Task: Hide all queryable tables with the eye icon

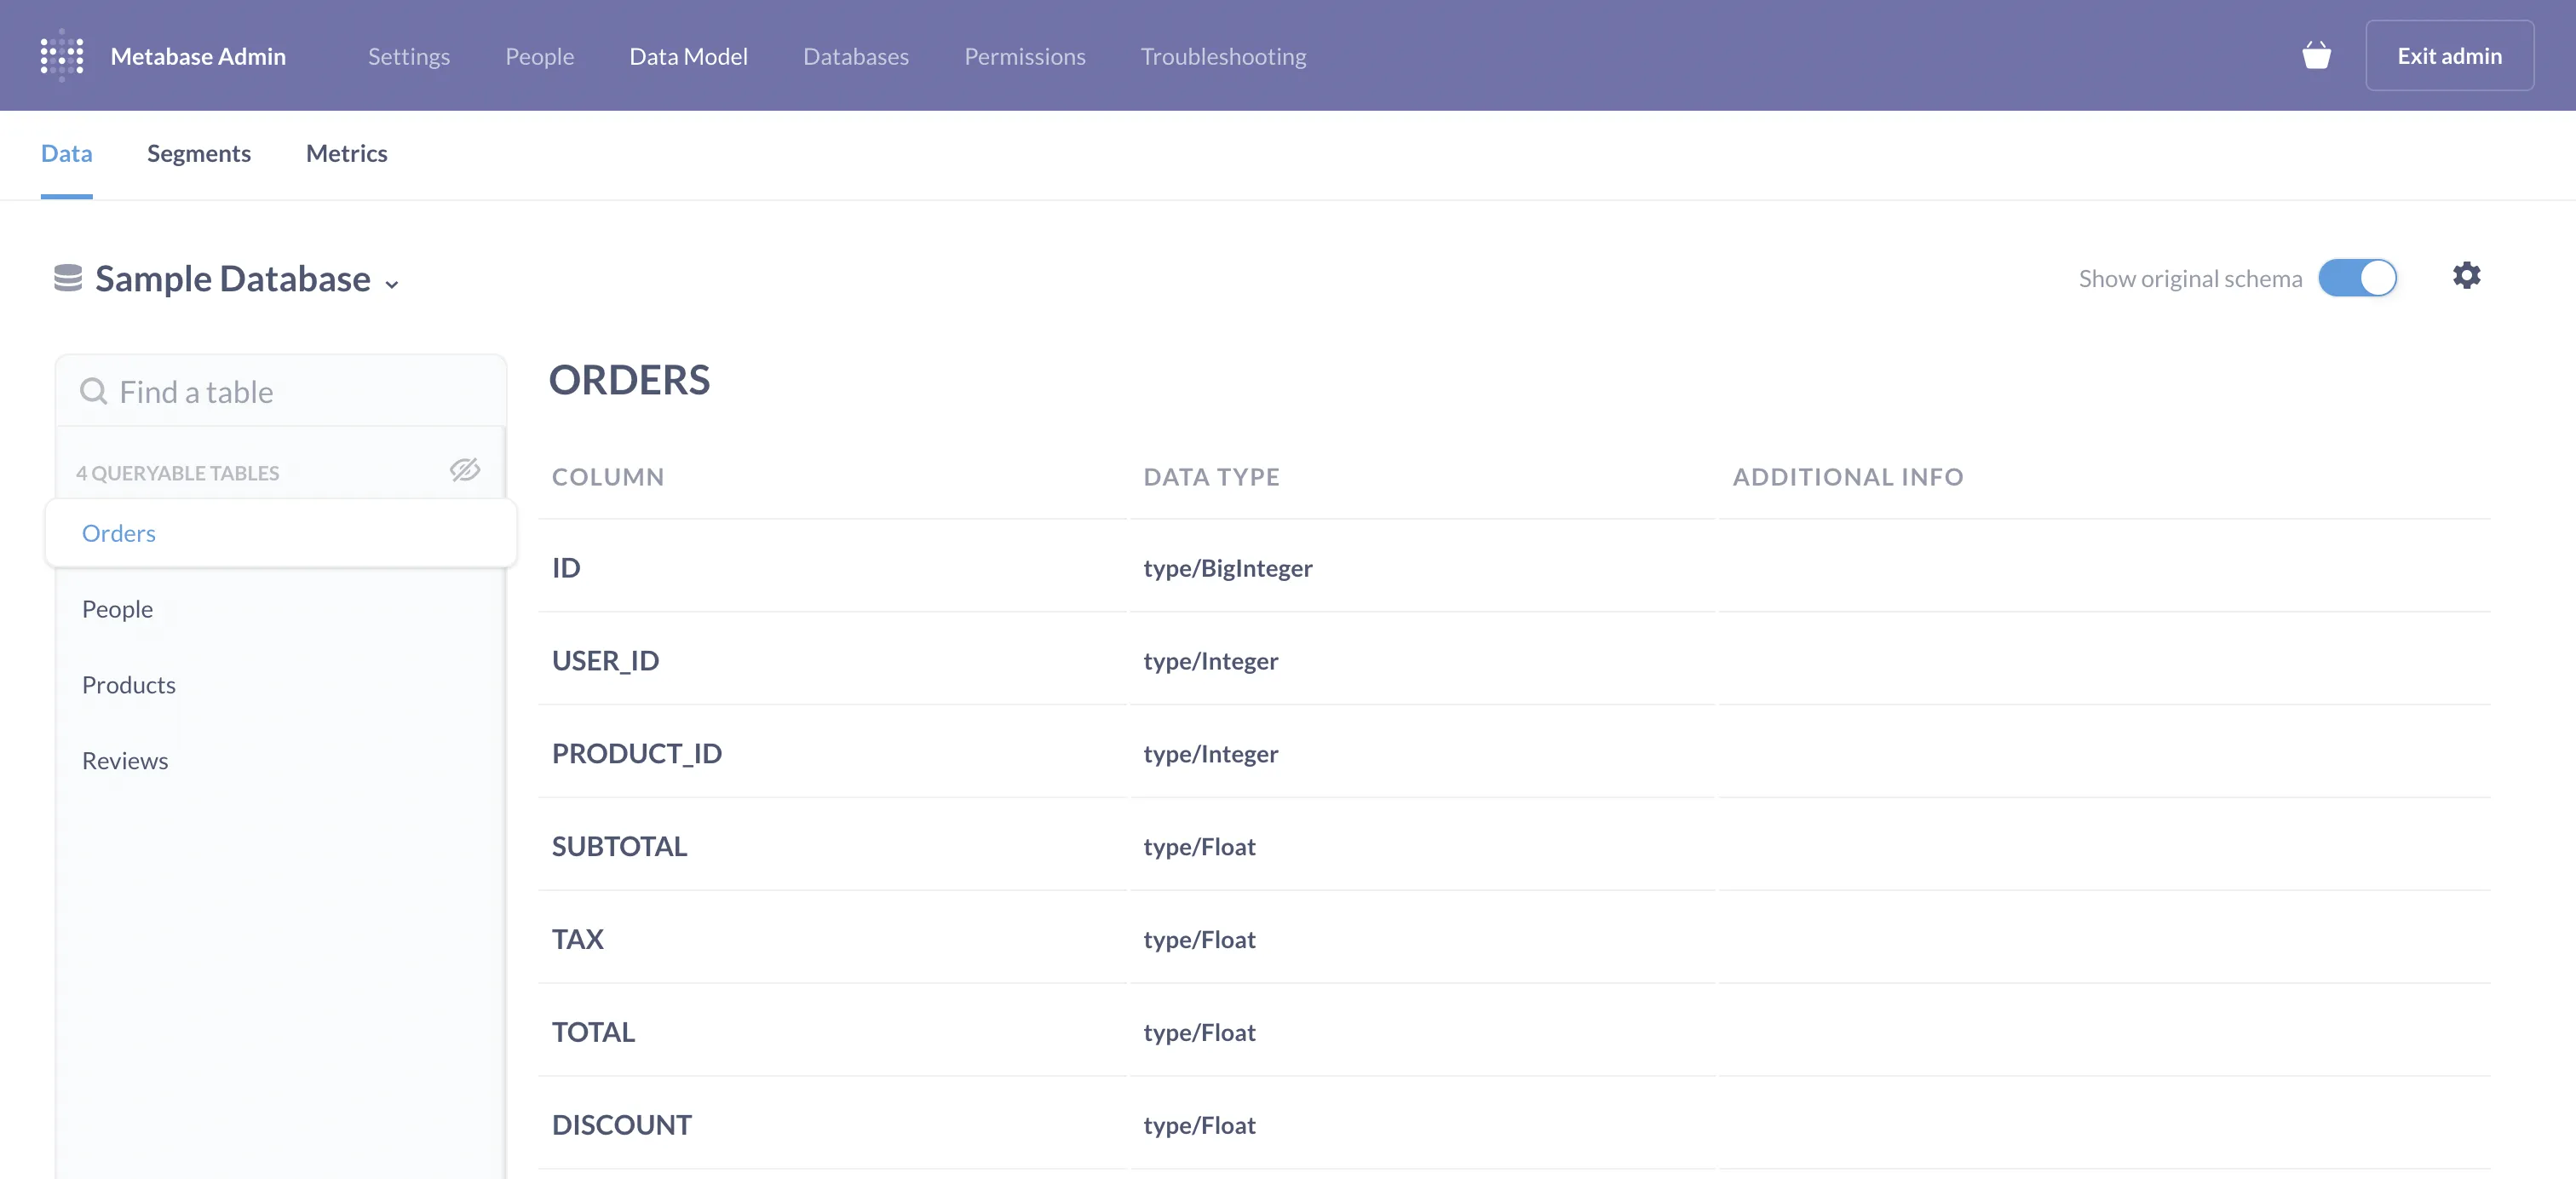Action: click(465, 470)
